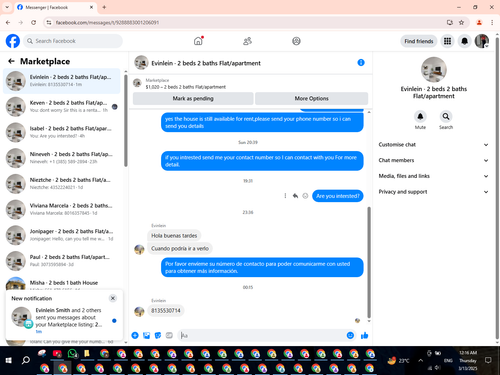
Task: Show hidden system tray icons chevron
Action: coord(421,360)
